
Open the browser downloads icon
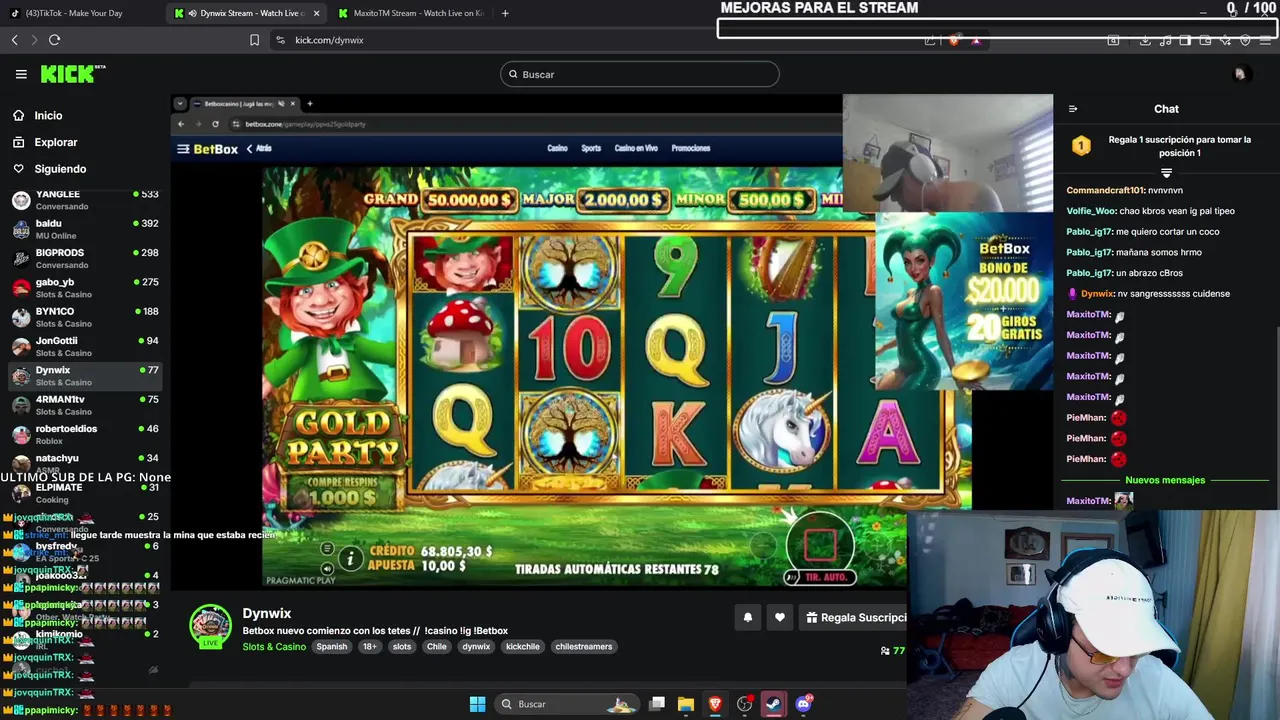point(1145,40)
